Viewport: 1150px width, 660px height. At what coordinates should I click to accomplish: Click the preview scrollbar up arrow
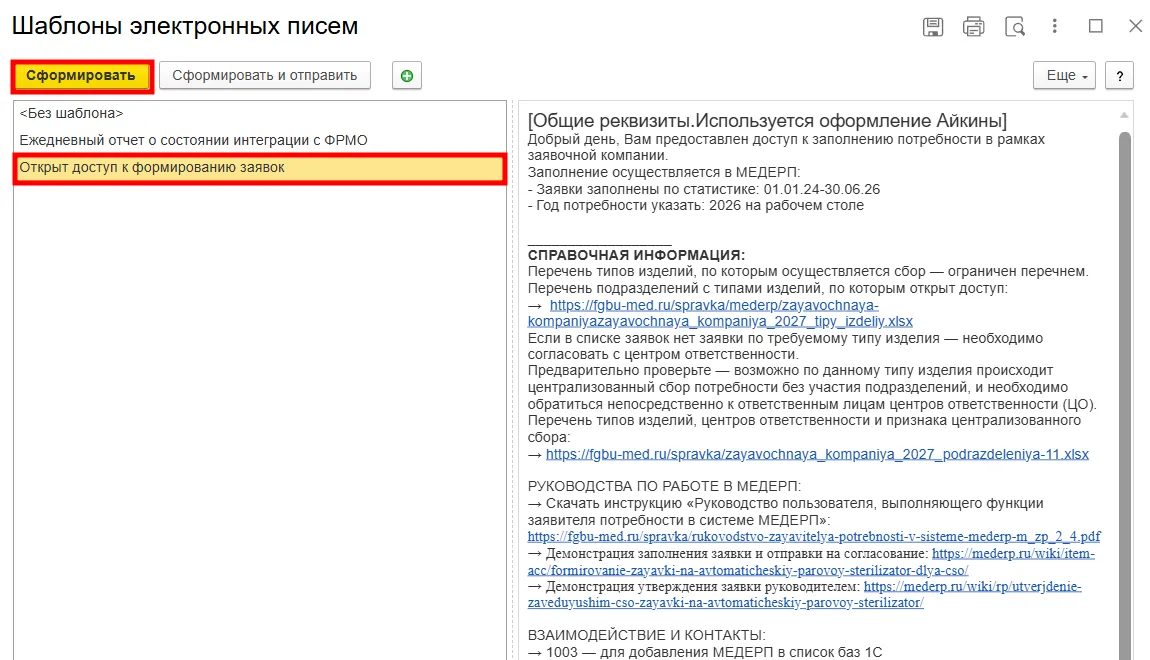click(x=1124, y=115)
